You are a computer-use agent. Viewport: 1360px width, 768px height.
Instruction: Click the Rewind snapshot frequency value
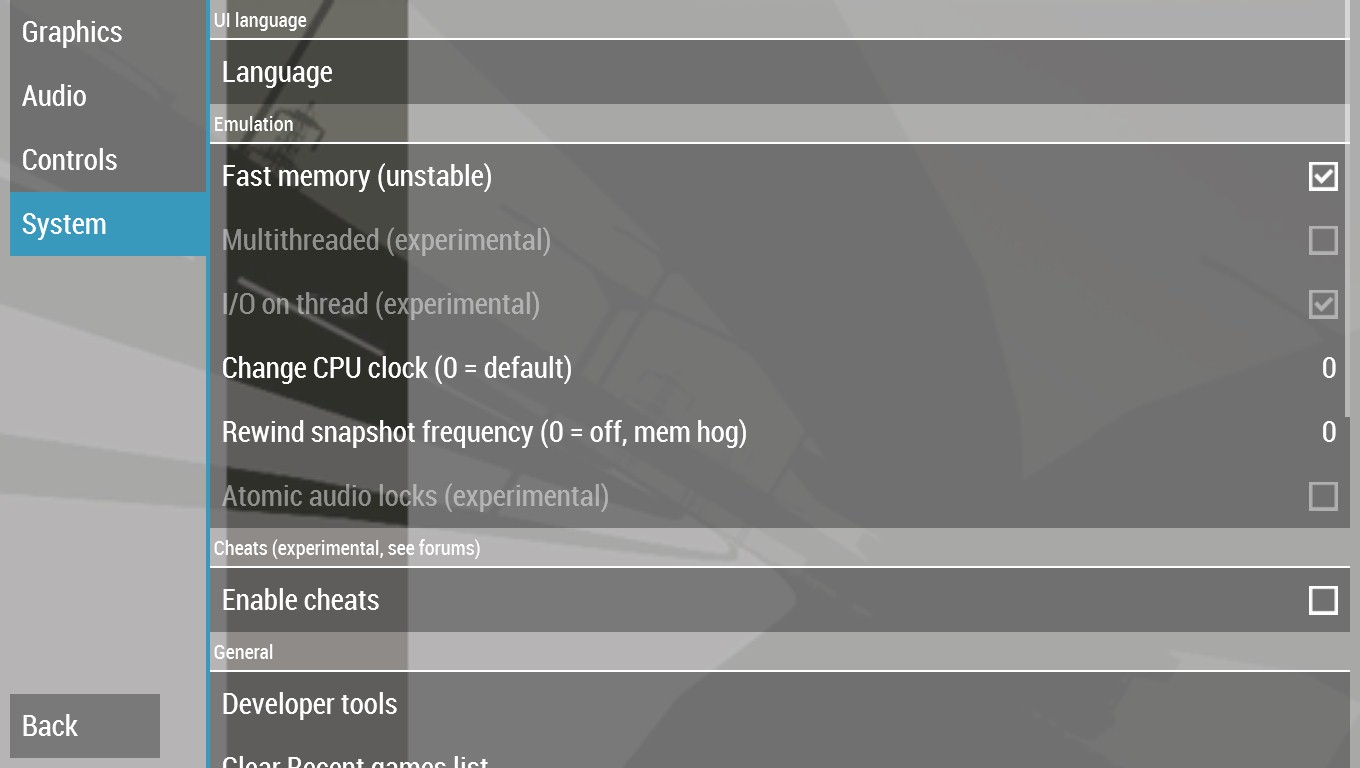click(x=1328, y=432)
